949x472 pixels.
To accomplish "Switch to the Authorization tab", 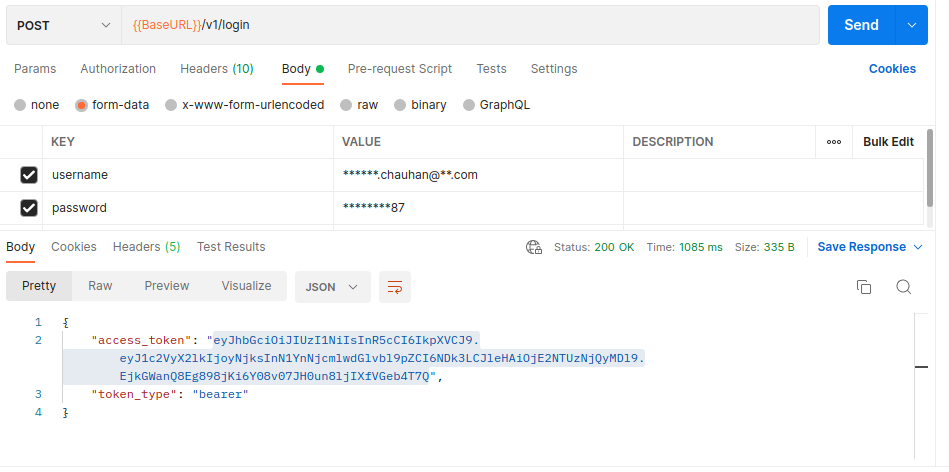I will (x=118, y=69).
